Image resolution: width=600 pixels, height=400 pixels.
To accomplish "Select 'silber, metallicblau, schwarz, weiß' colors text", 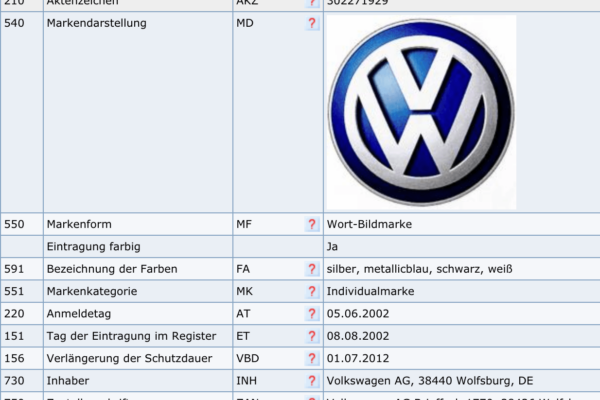I will coord(419,269).
